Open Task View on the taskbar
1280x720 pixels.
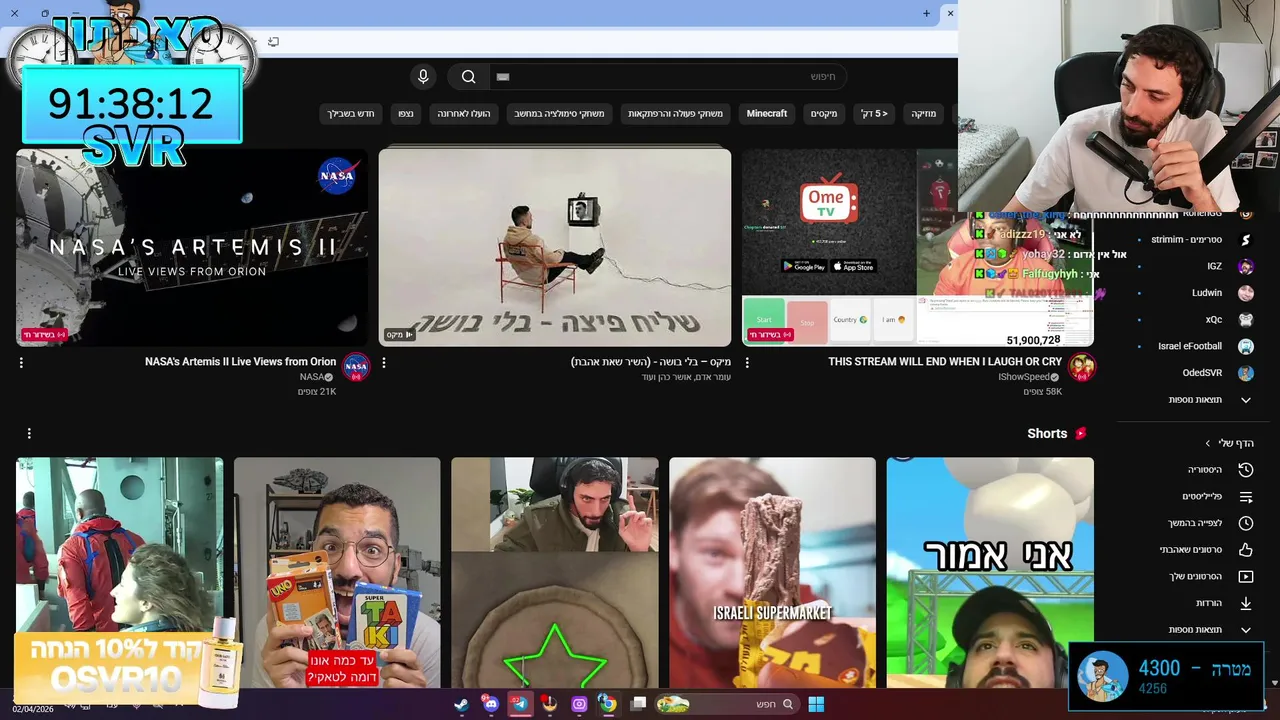coord(638,704)
